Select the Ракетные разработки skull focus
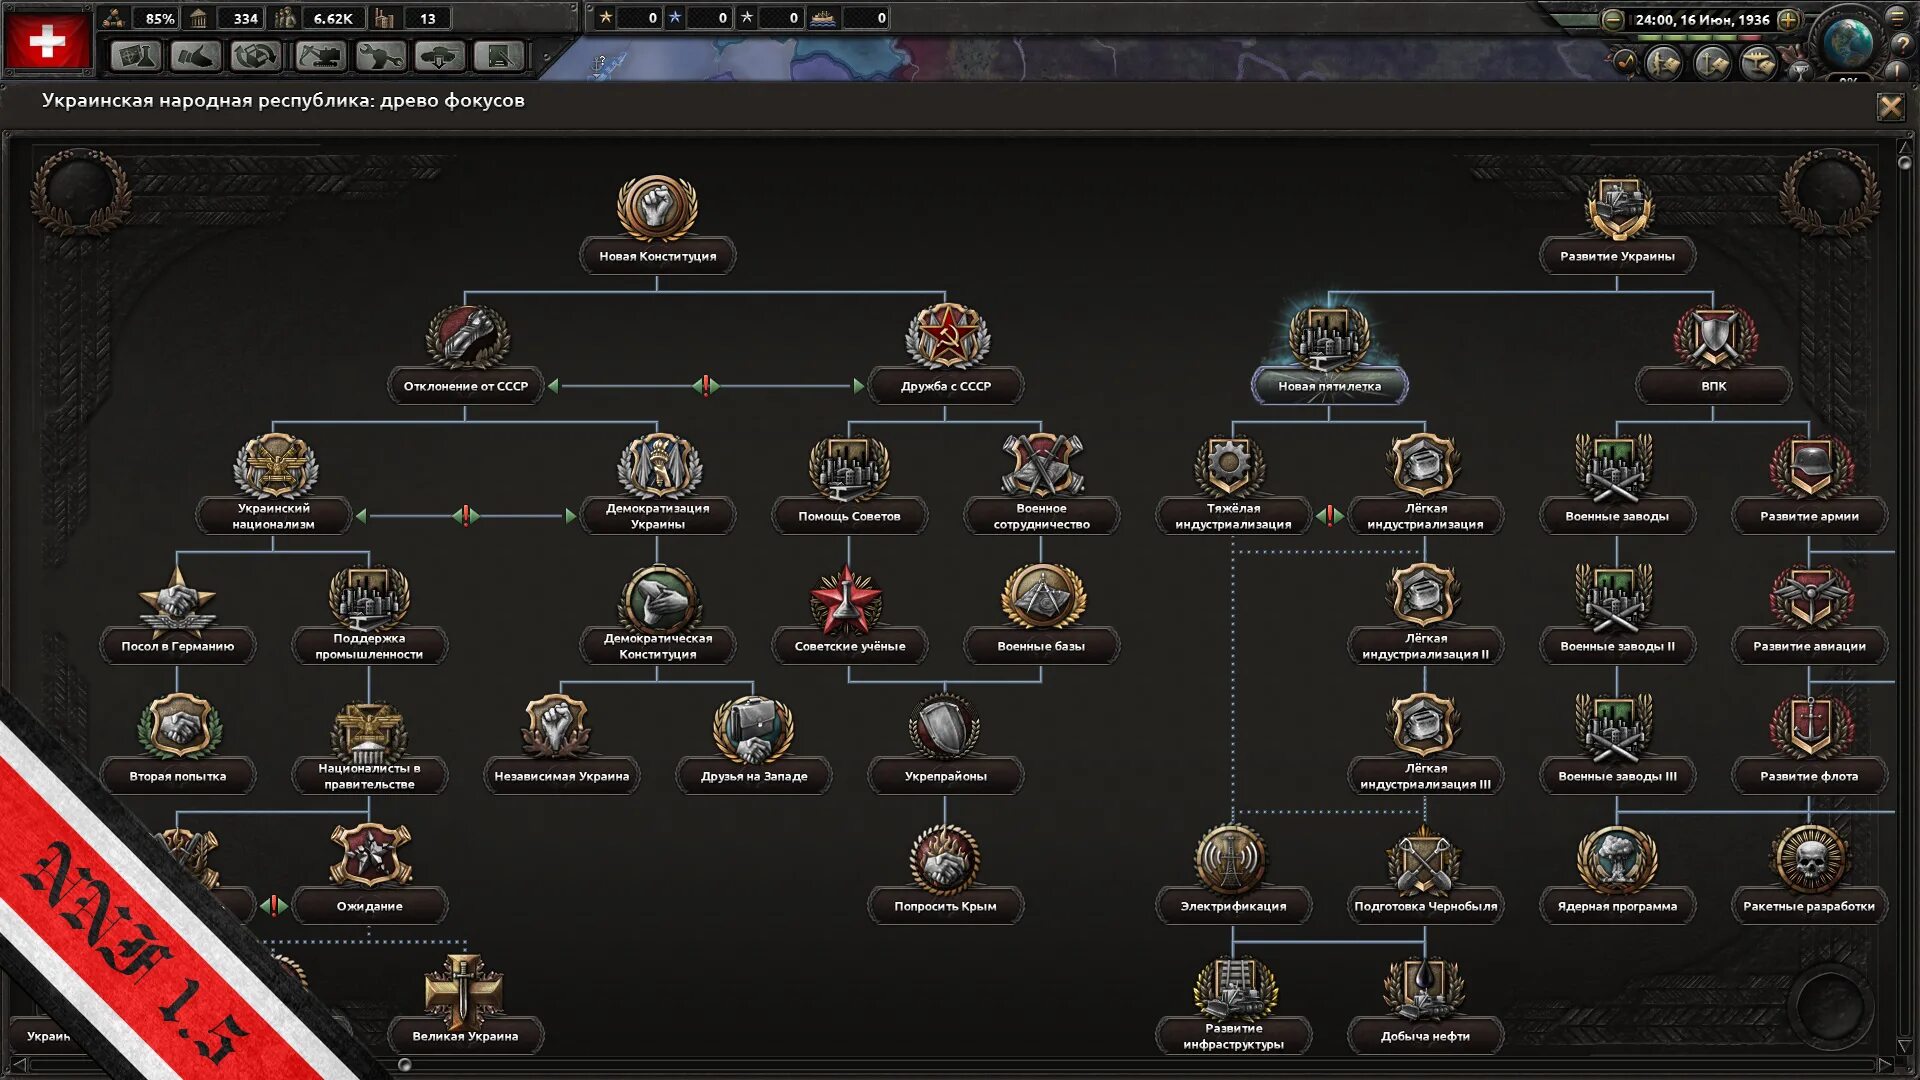 1809,875
